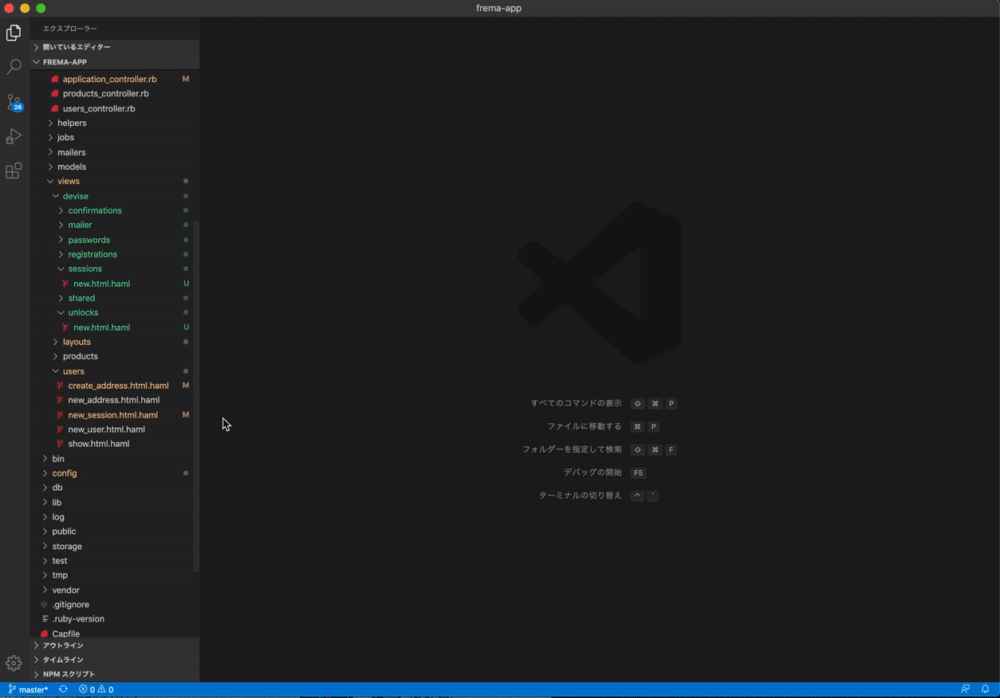
Task: Open the Extensions view
Action: [x=13, y=170]
